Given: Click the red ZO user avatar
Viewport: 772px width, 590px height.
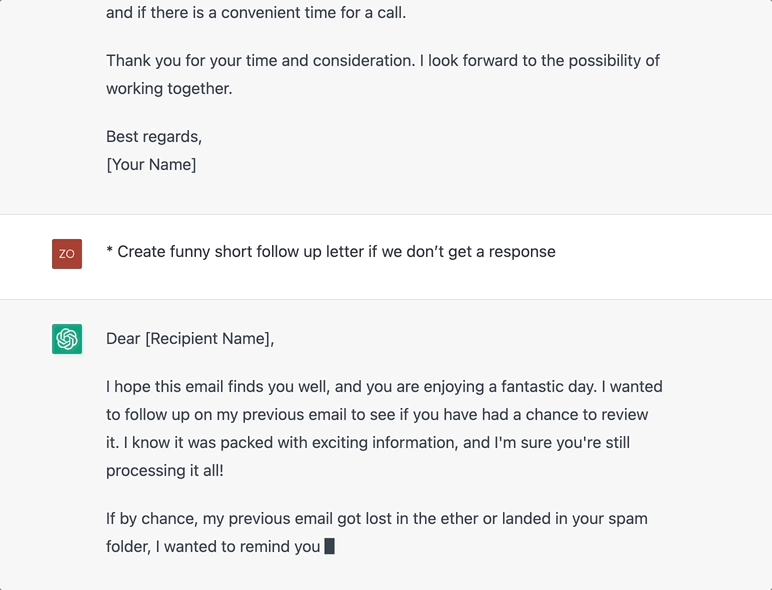Looking at the screenshot, I should coord(67,254).
